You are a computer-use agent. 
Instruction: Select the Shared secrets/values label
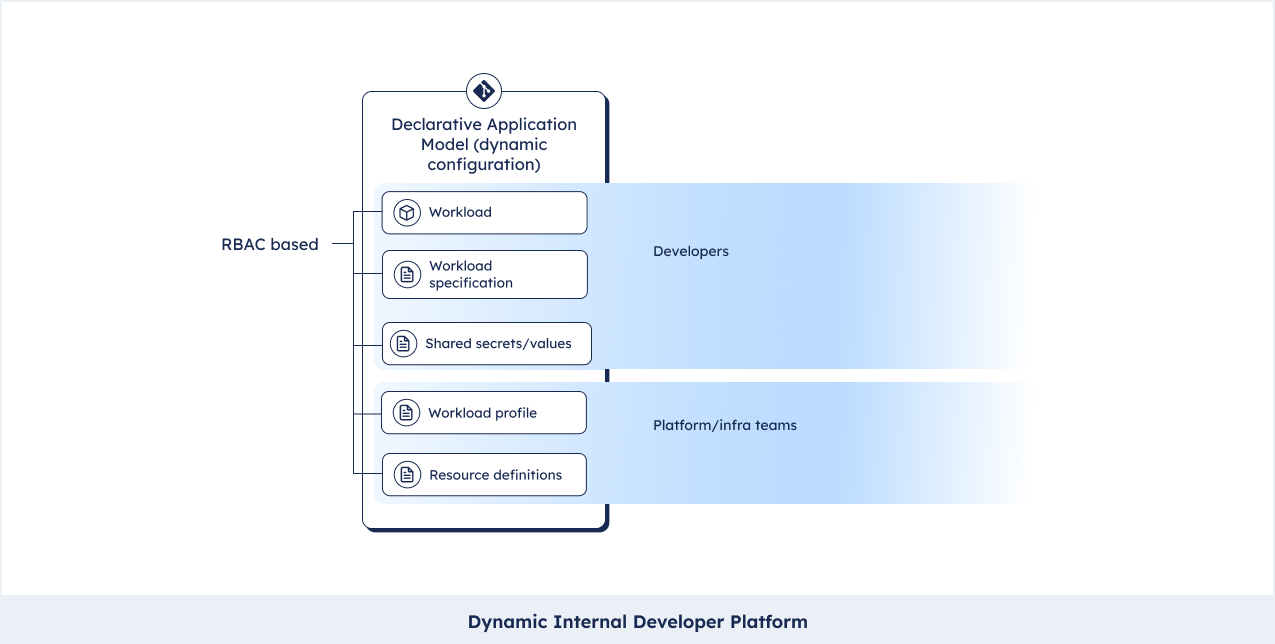click(498, 343)
